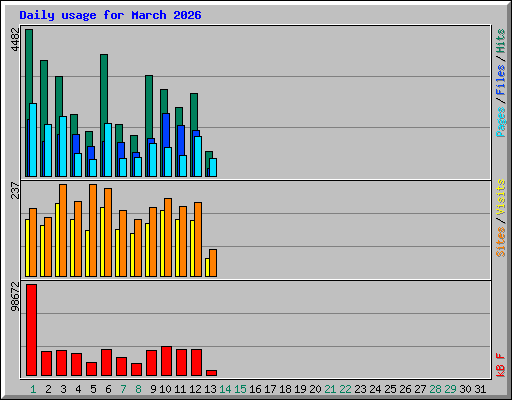Click the blue files bar for day 10
The image size is (512, 400).
[x=166, y=130]
